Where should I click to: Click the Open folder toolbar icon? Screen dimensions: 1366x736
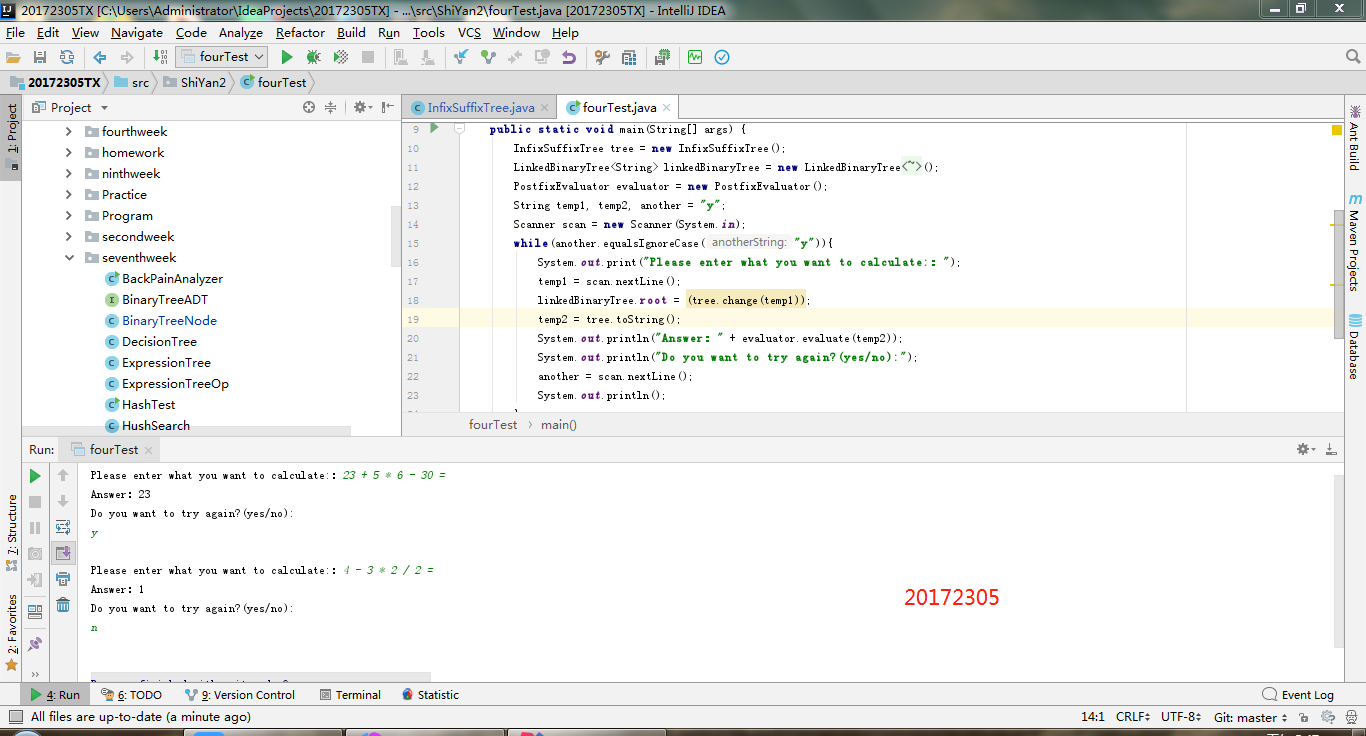click(14, 57)
